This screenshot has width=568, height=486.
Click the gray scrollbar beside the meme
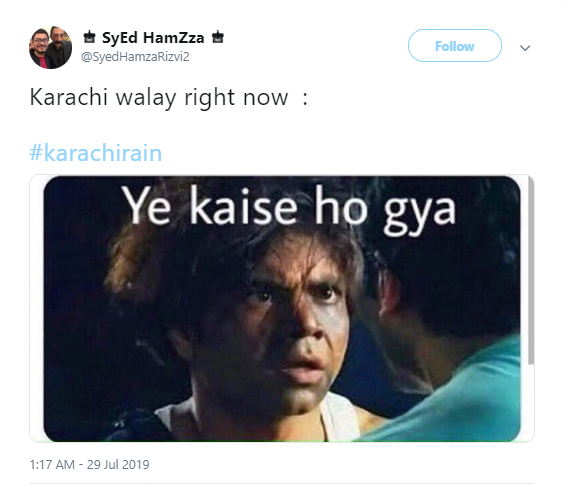[x=531, y=271]
